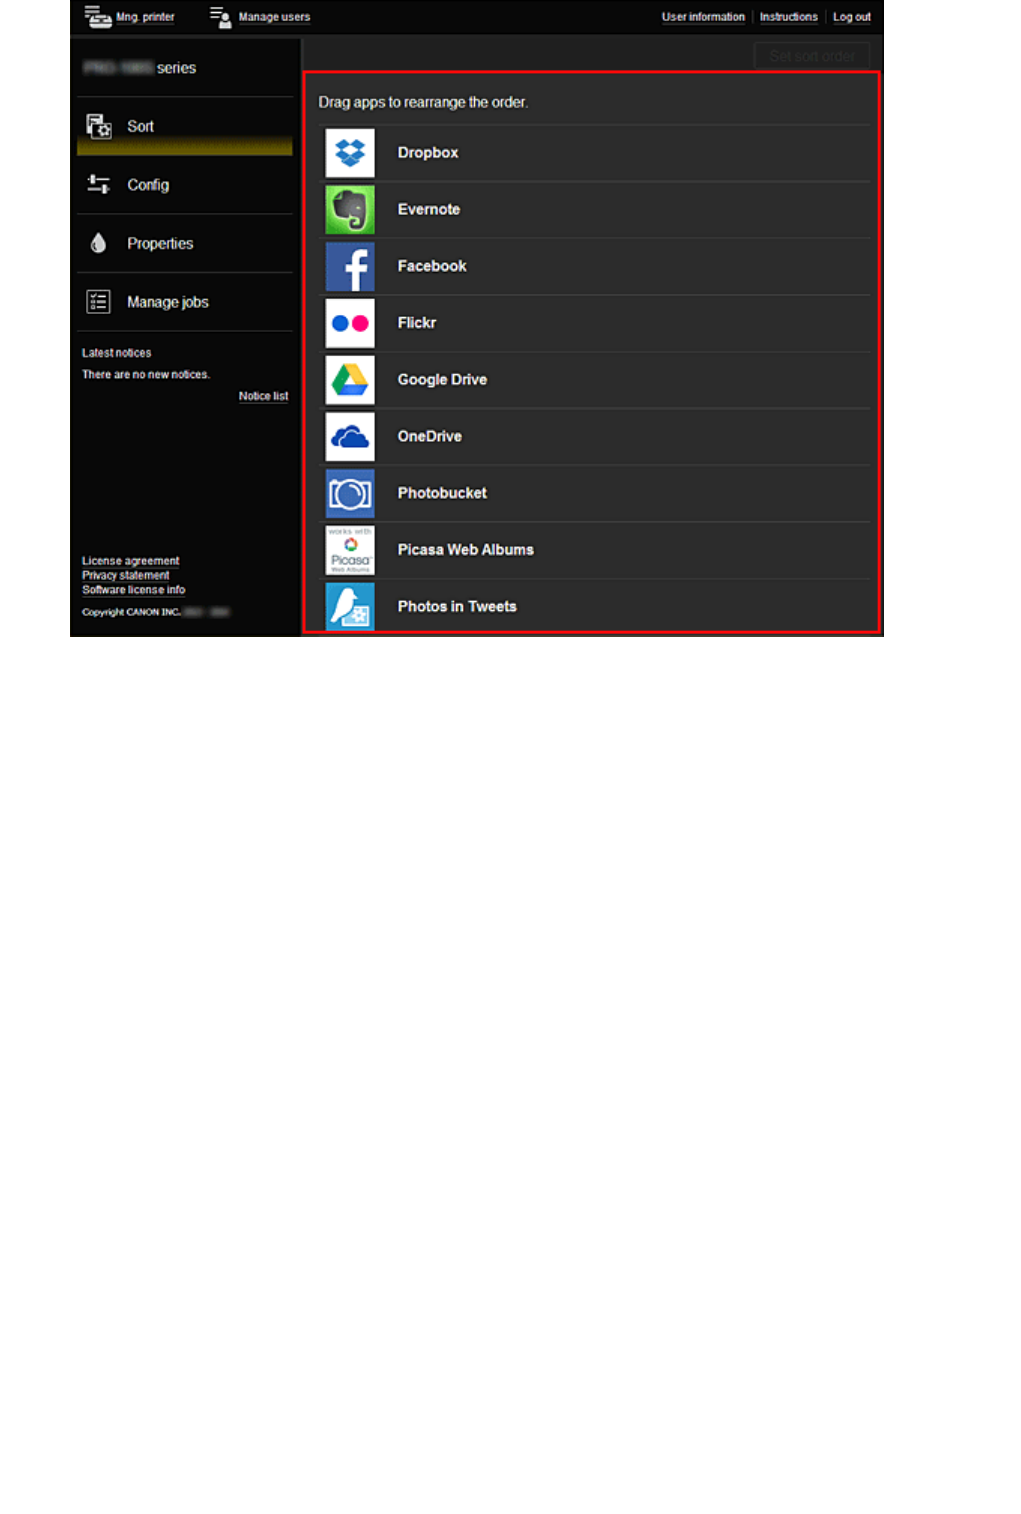The width and height of the screenshot is (1021, 1514).
Task: Select the Photobucket camera icon
Action: [350, 493]
